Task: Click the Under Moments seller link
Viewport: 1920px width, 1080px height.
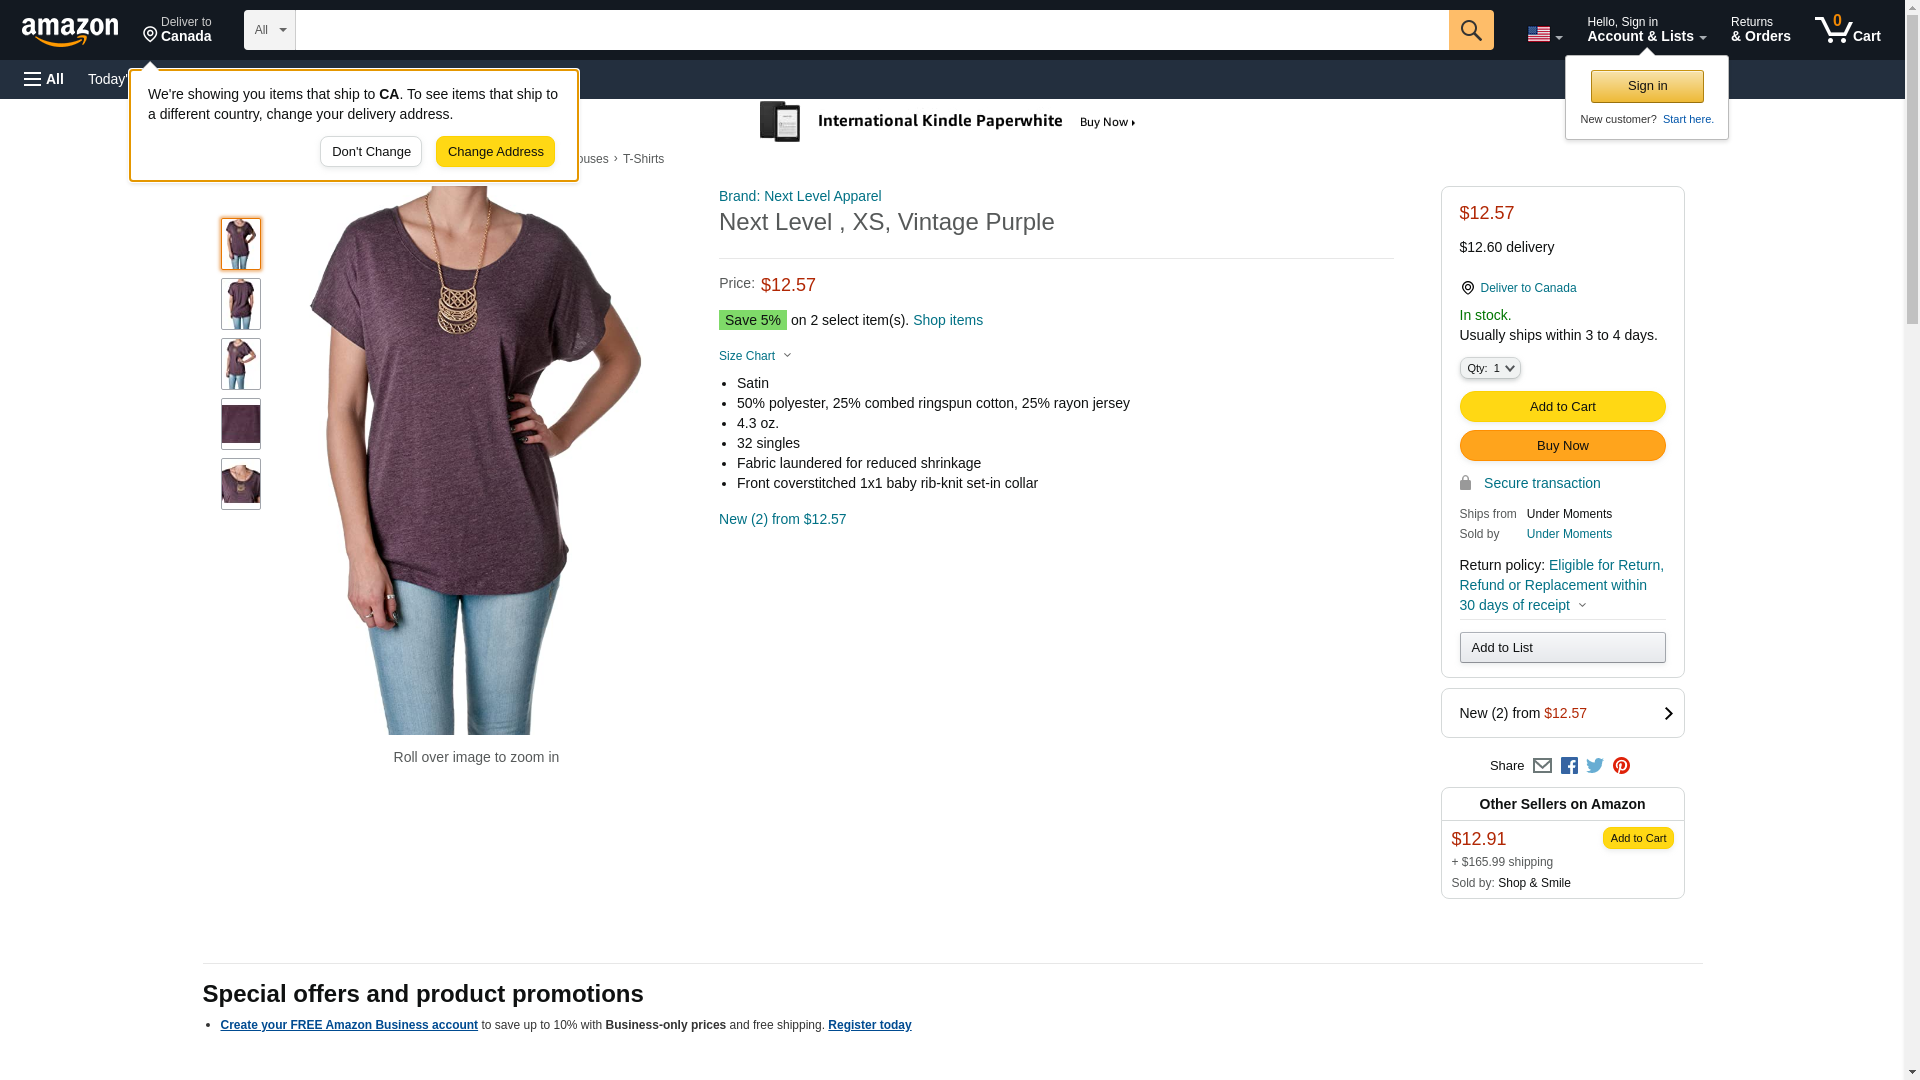Action: (1568, 534)
